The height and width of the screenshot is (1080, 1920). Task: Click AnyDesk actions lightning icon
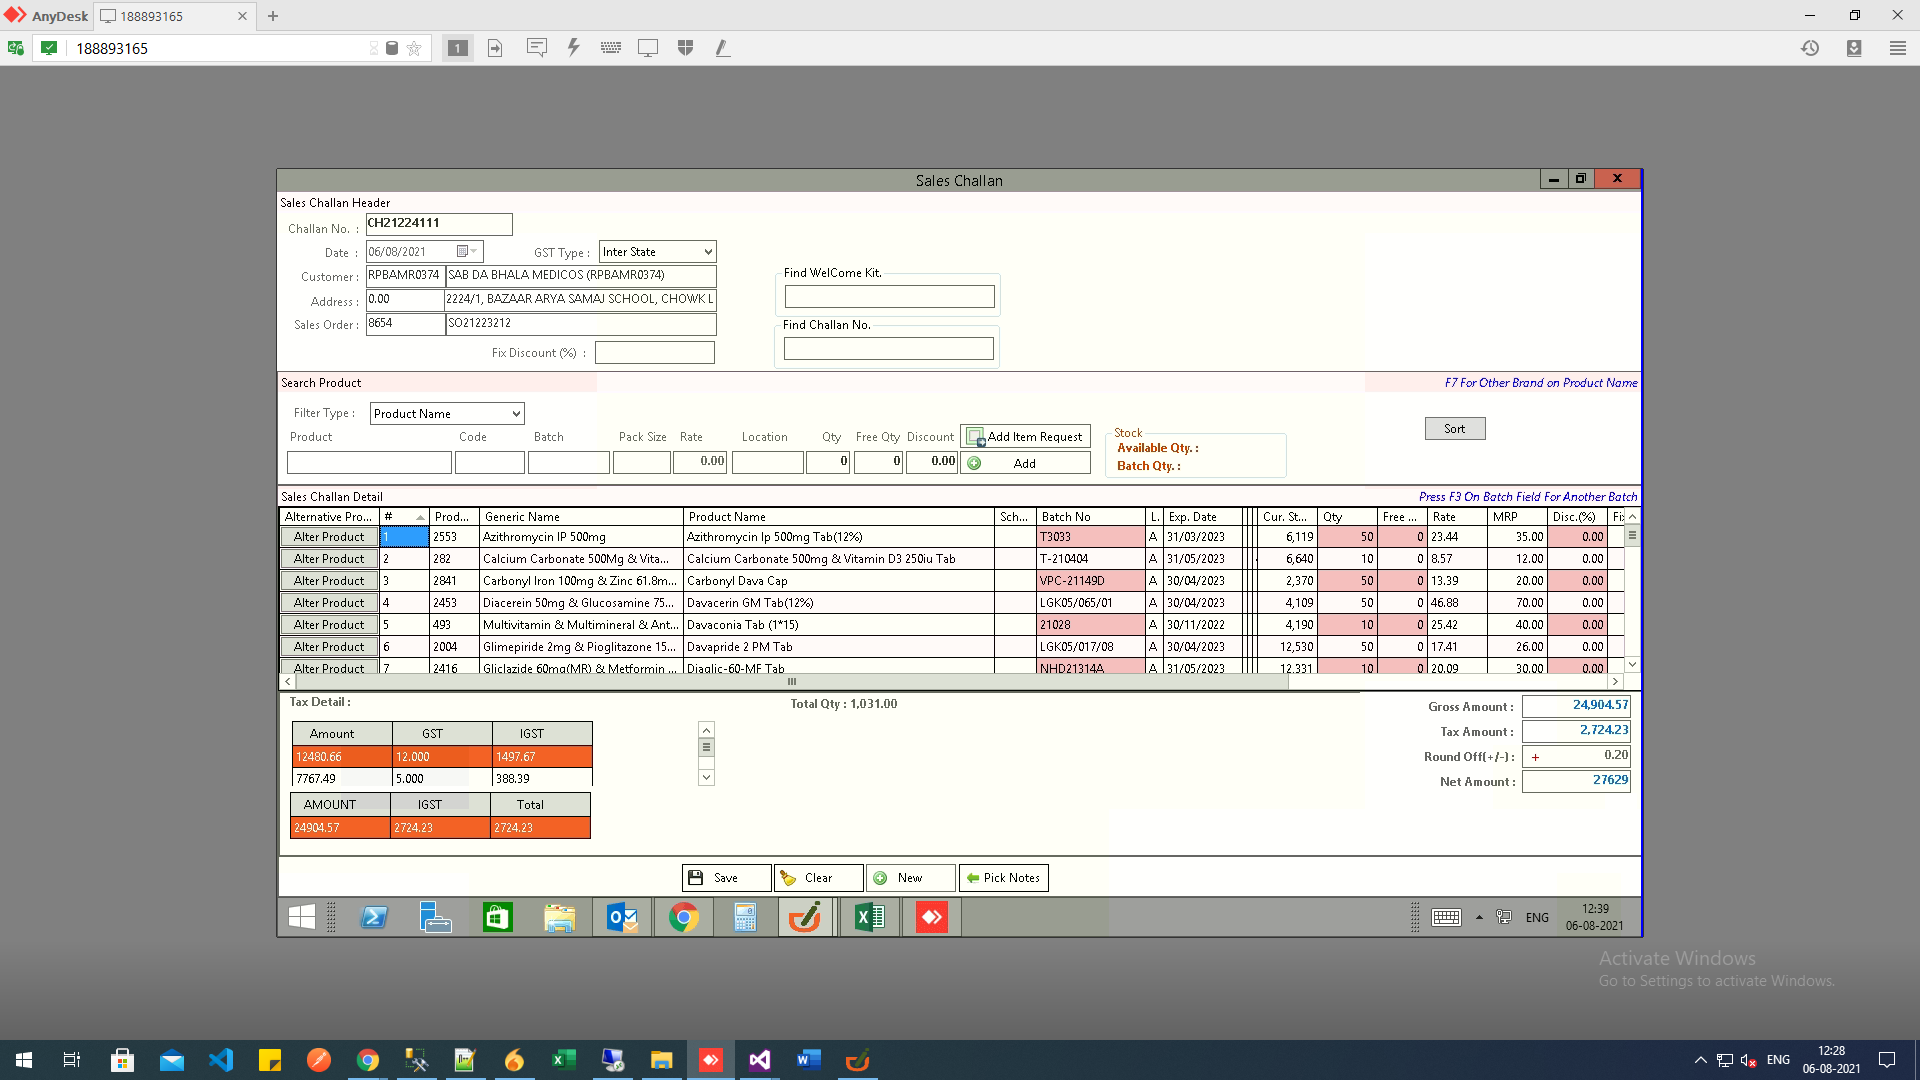click(x=573, y=48)
